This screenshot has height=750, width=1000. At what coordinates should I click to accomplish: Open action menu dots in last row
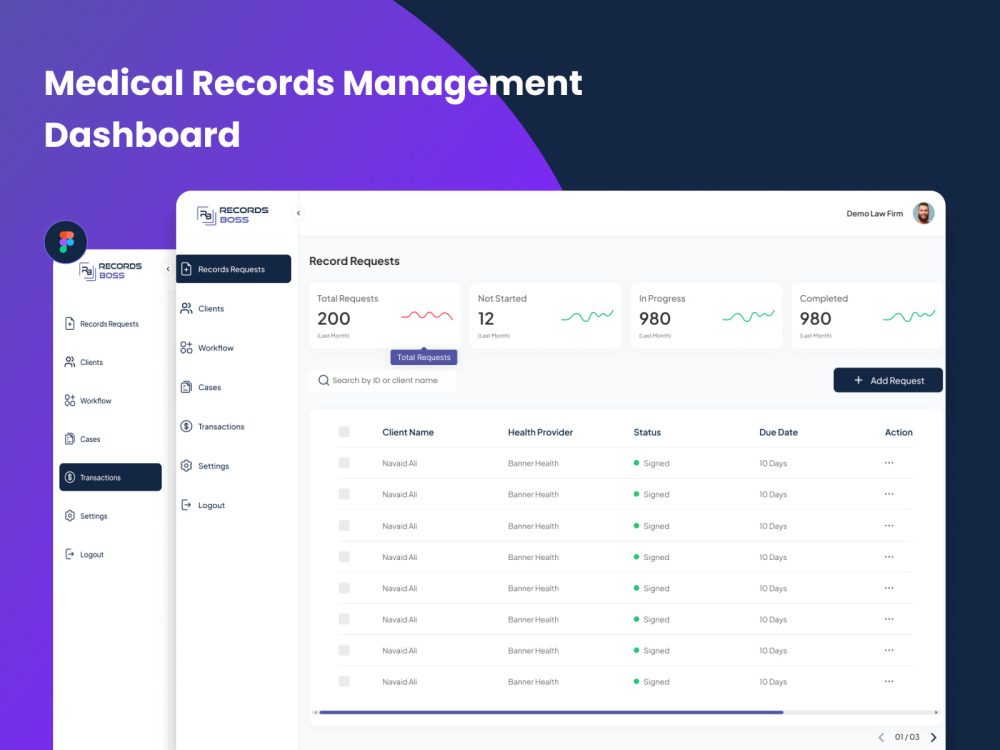pyautogui.click(x=889, y=682)
